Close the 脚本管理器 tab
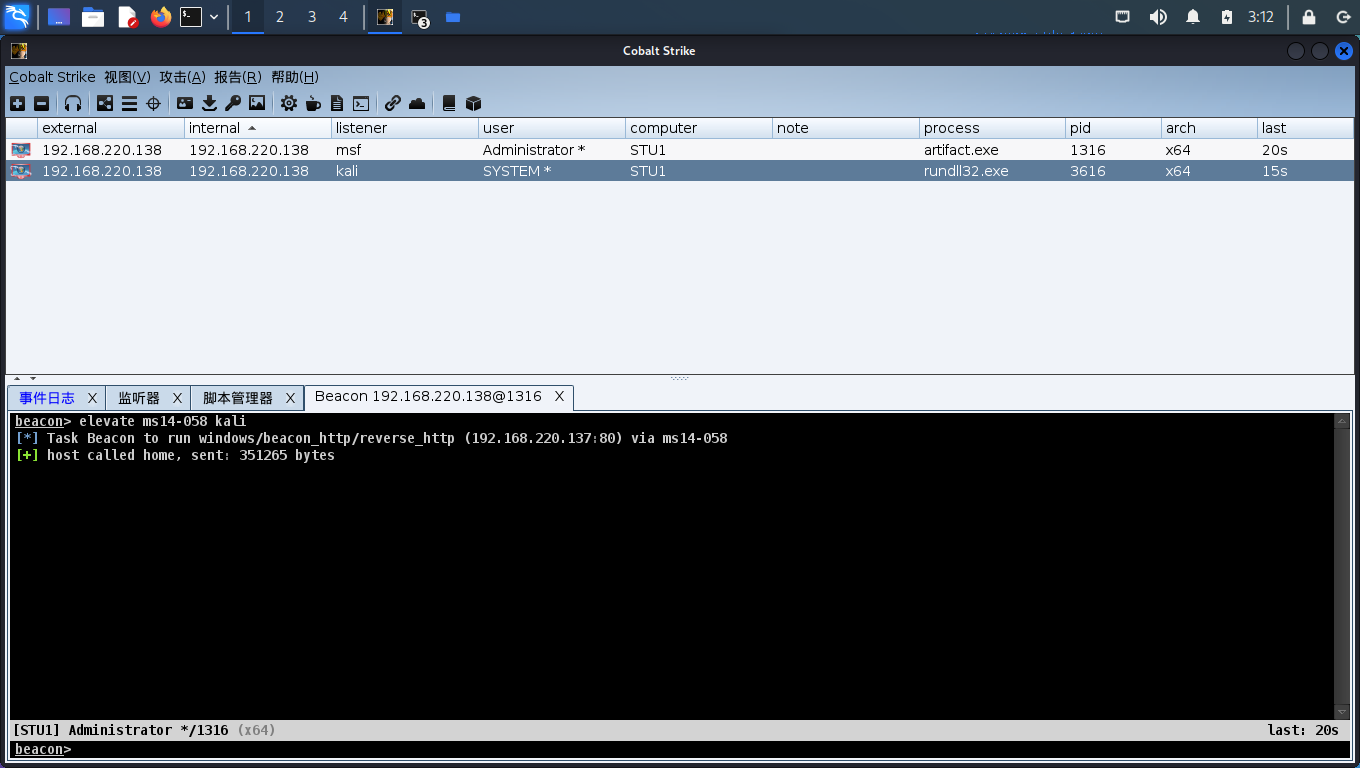The image size is (1360, 768). pyautogui.click(x=290, y=398)
